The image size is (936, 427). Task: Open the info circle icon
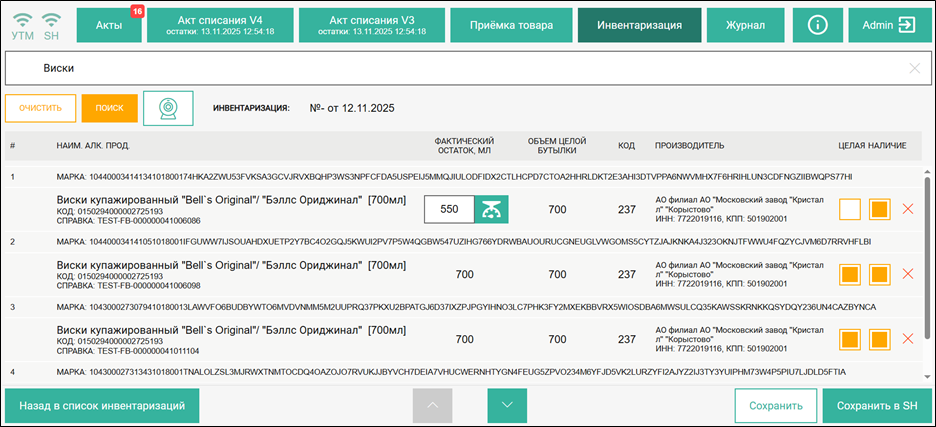817,25
